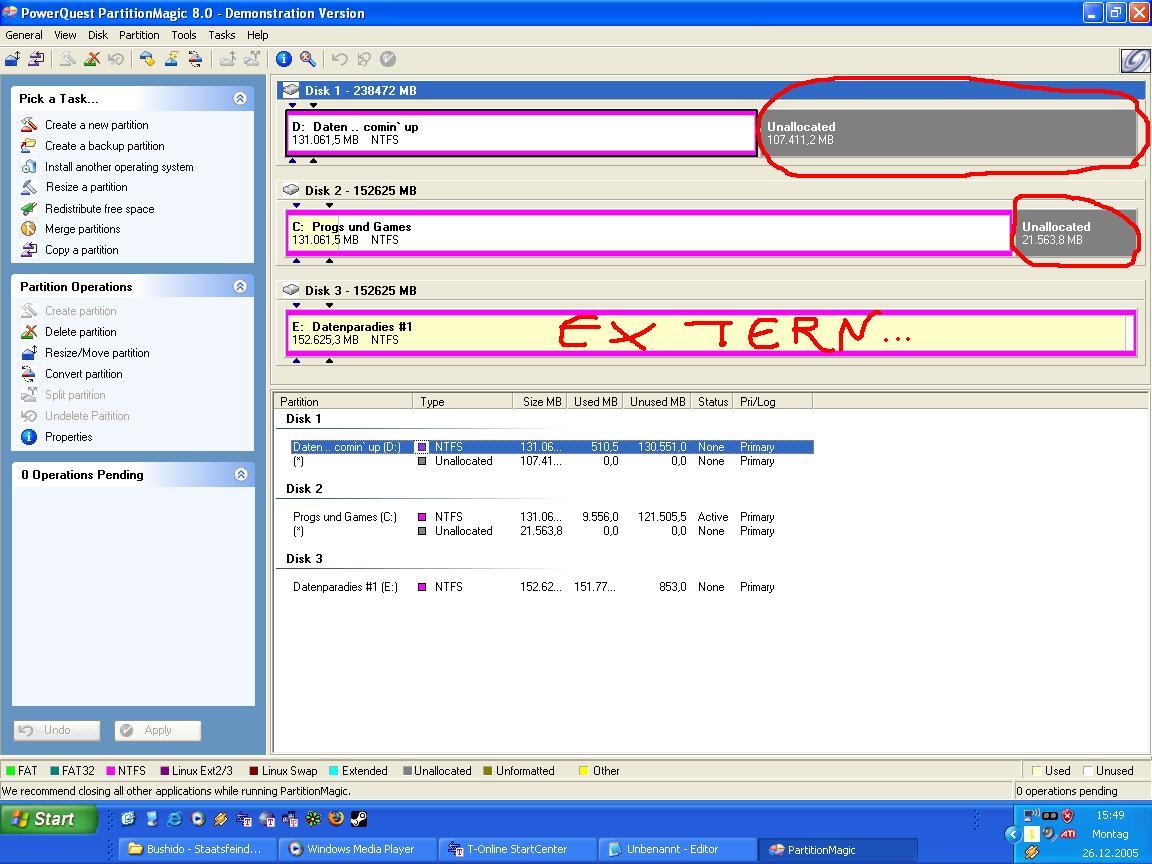Select the 107.411,2 MB Unallocated block on Disk 1

tap(948, 133)
